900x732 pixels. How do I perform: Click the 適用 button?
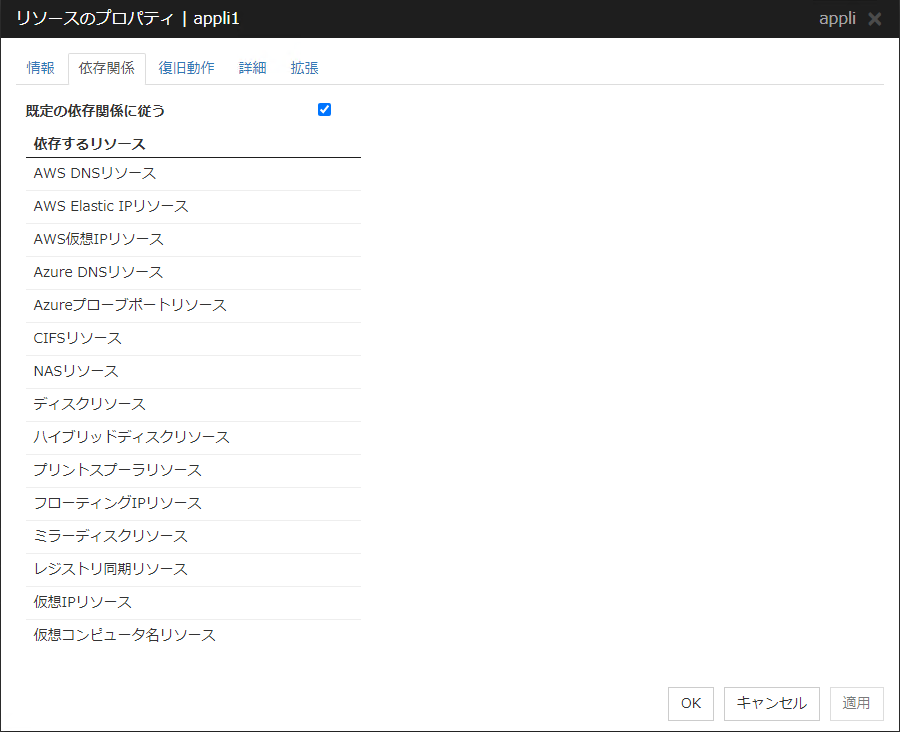856,703
